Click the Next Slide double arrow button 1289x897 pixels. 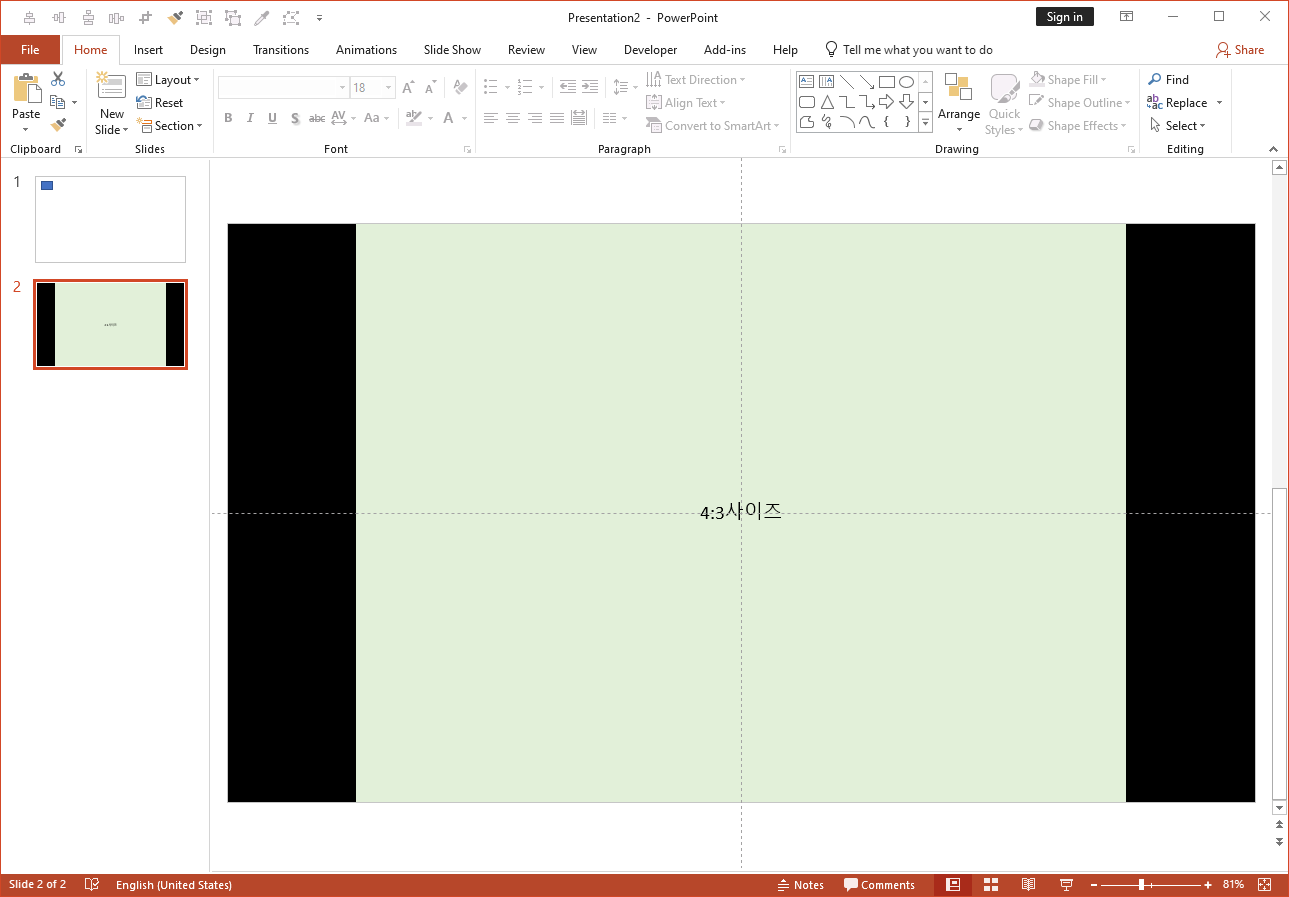[x=1279, y=842]
